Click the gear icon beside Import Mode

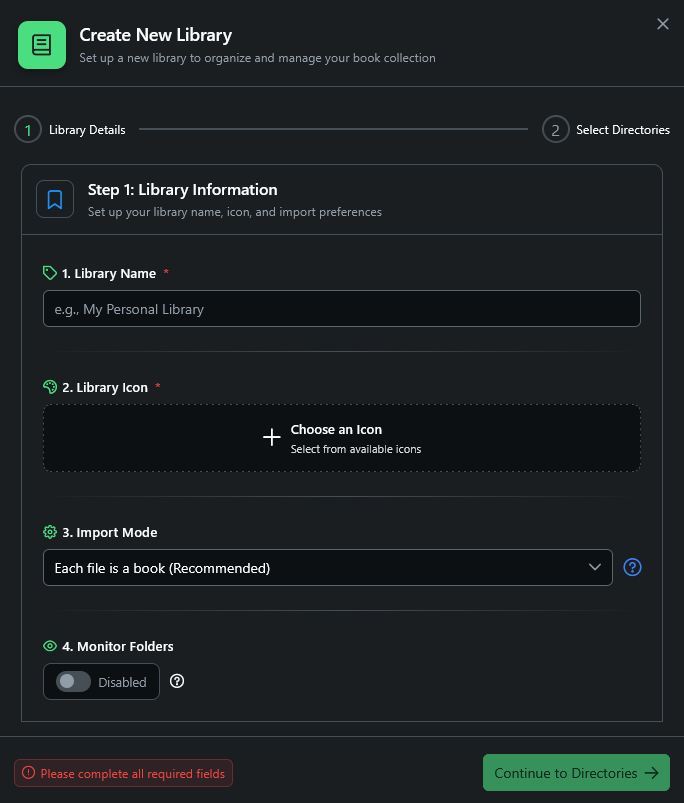(x=50, y=532)
